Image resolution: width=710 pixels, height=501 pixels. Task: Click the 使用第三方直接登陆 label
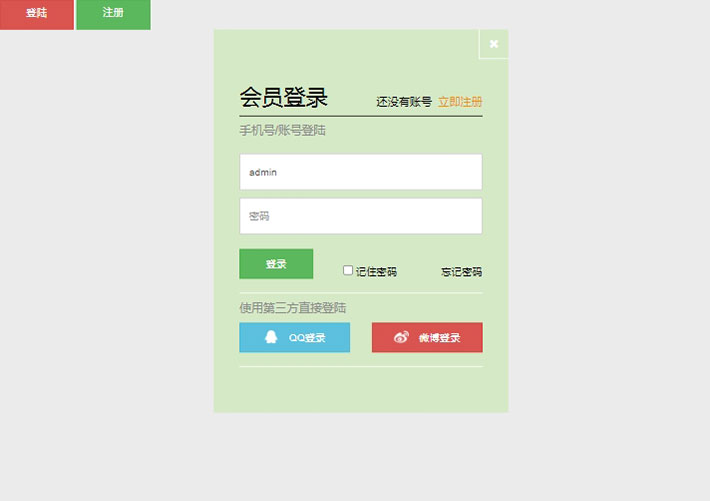click(x=293, y=308)
